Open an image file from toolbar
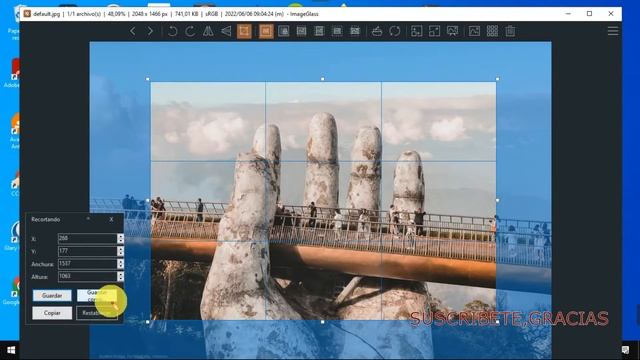The image size is (640, 360). point(377,31)
